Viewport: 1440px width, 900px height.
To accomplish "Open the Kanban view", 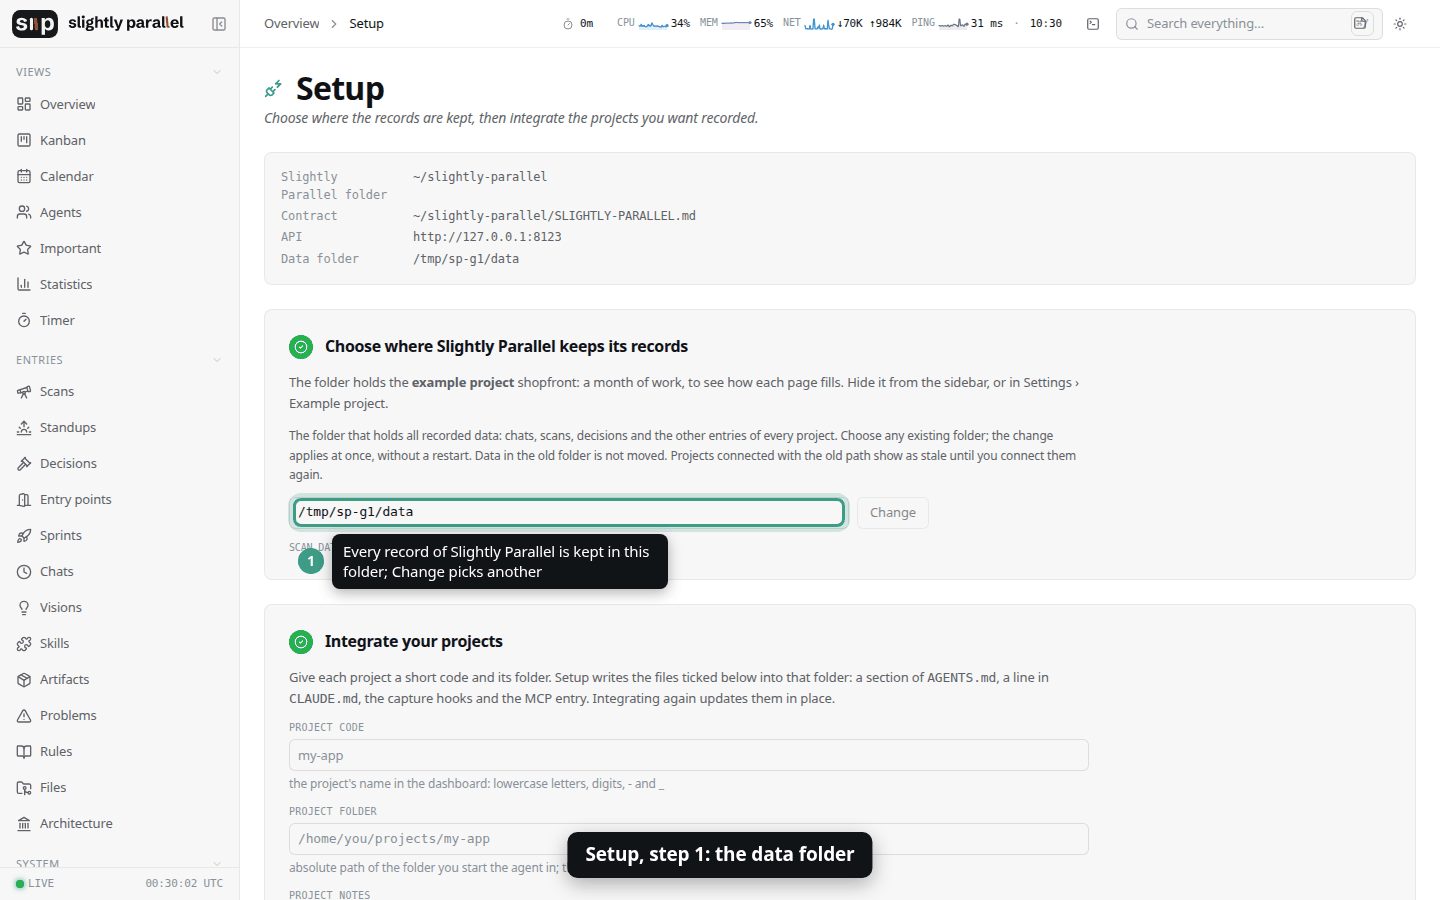I will [120, 140].
